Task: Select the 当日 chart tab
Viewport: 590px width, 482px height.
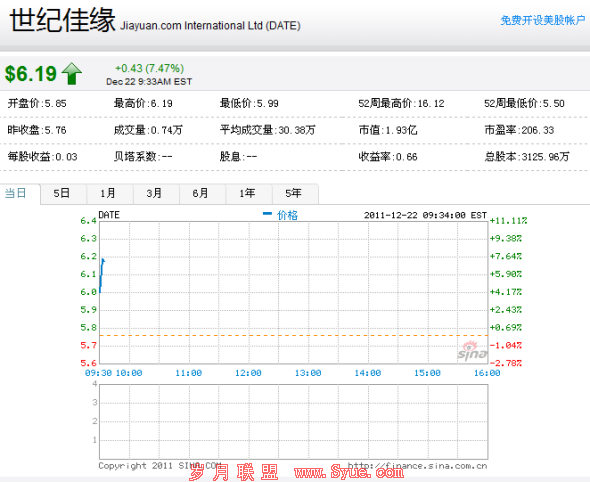Action: [15, 193]
